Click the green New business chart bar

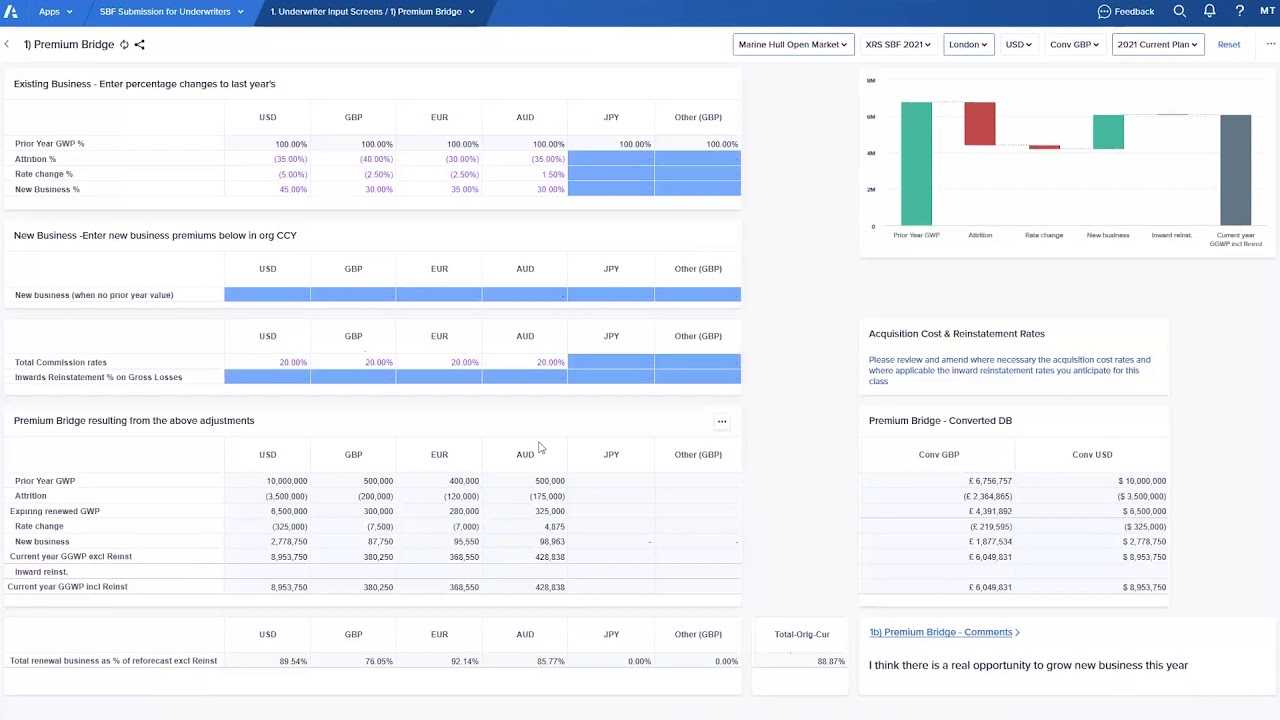[1108, 132]
